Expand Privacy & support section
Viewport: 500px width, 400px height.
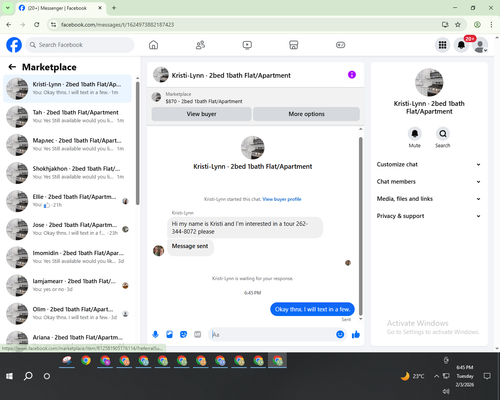click(x=429, y=216)
